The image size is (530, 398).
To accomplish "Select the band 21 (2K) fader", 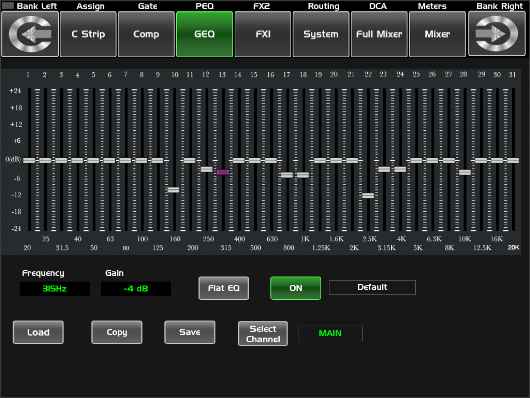I will click(x=352, y=160).
